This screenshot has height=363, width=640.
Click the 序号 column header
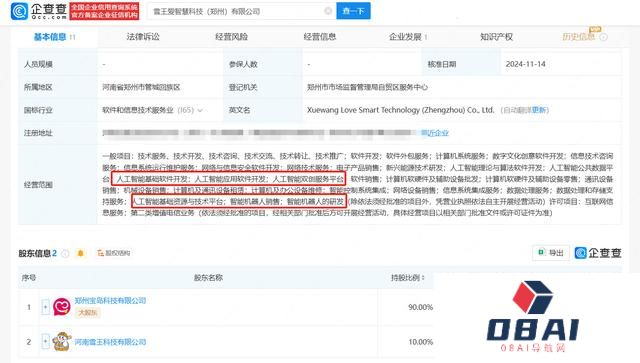tap(29, 278)
